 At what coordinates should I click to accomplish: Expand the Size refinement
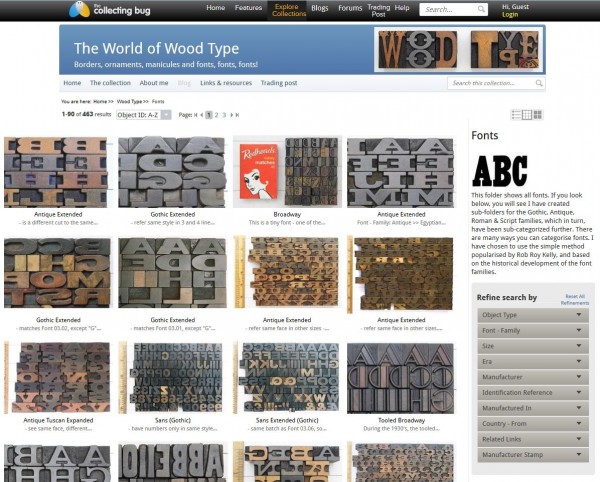click(533, 346)
